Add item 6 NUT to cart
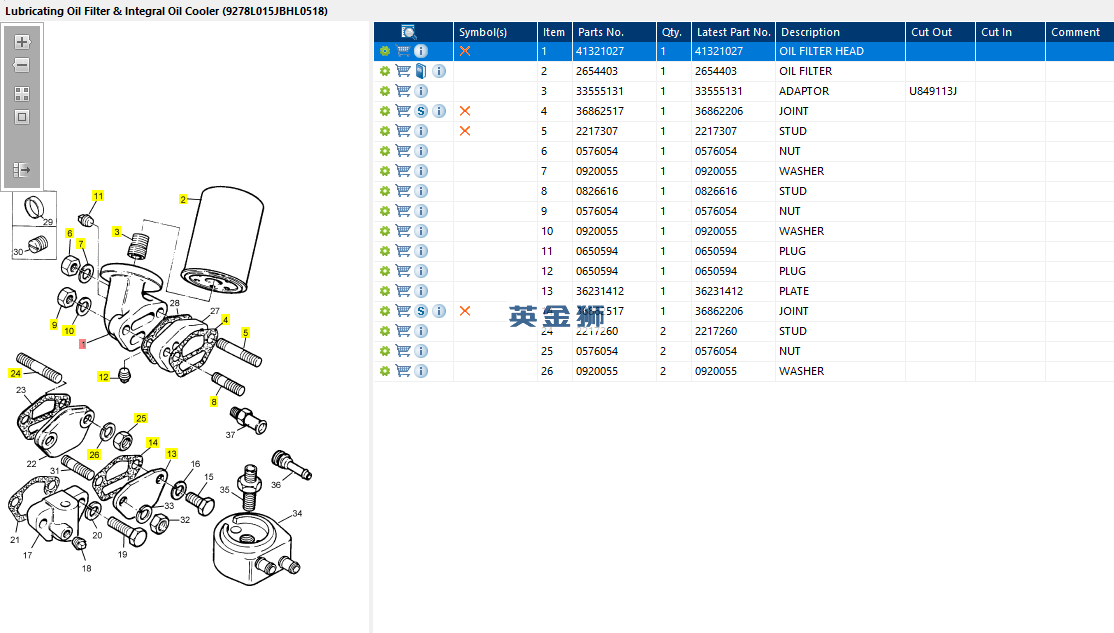This screenshot has width=1114, height=633. [403, 151]
